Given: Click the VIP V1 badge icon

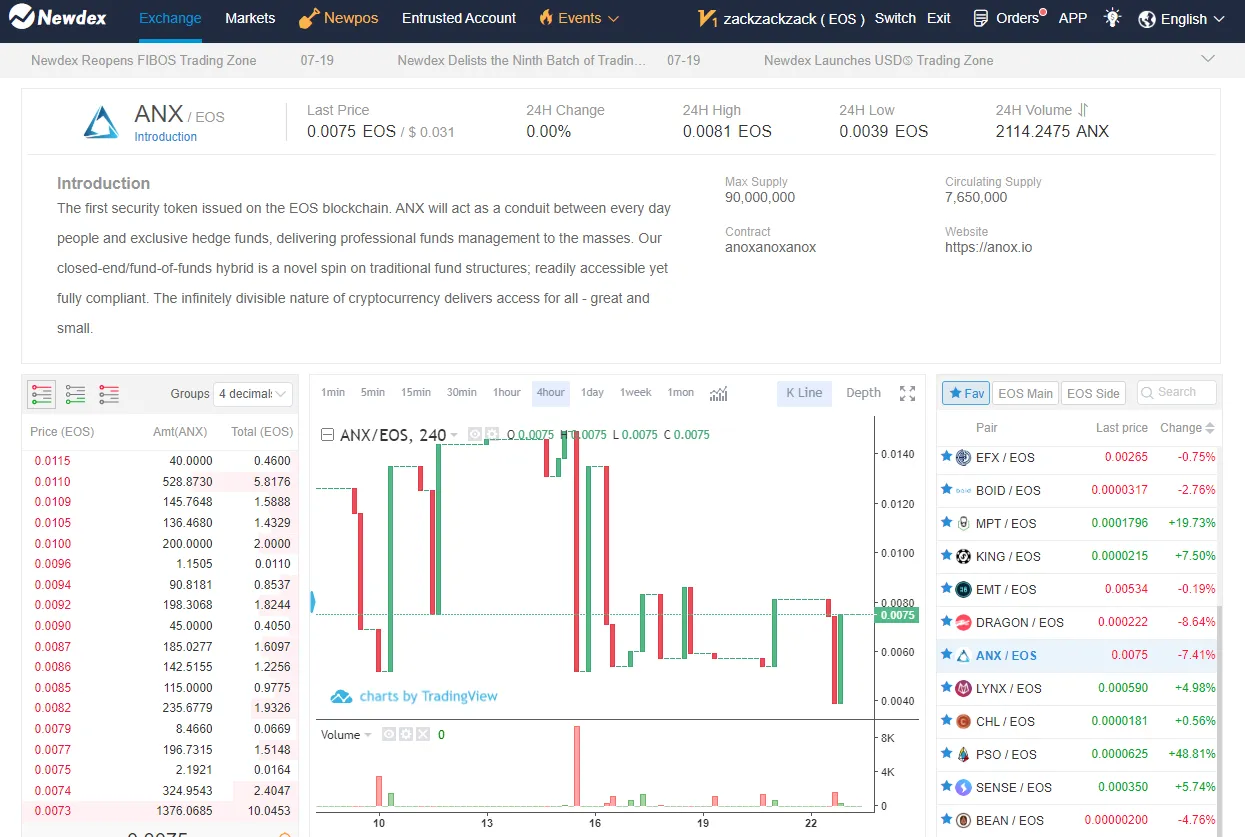Looking at the screenshot, I should click(707, 19).
